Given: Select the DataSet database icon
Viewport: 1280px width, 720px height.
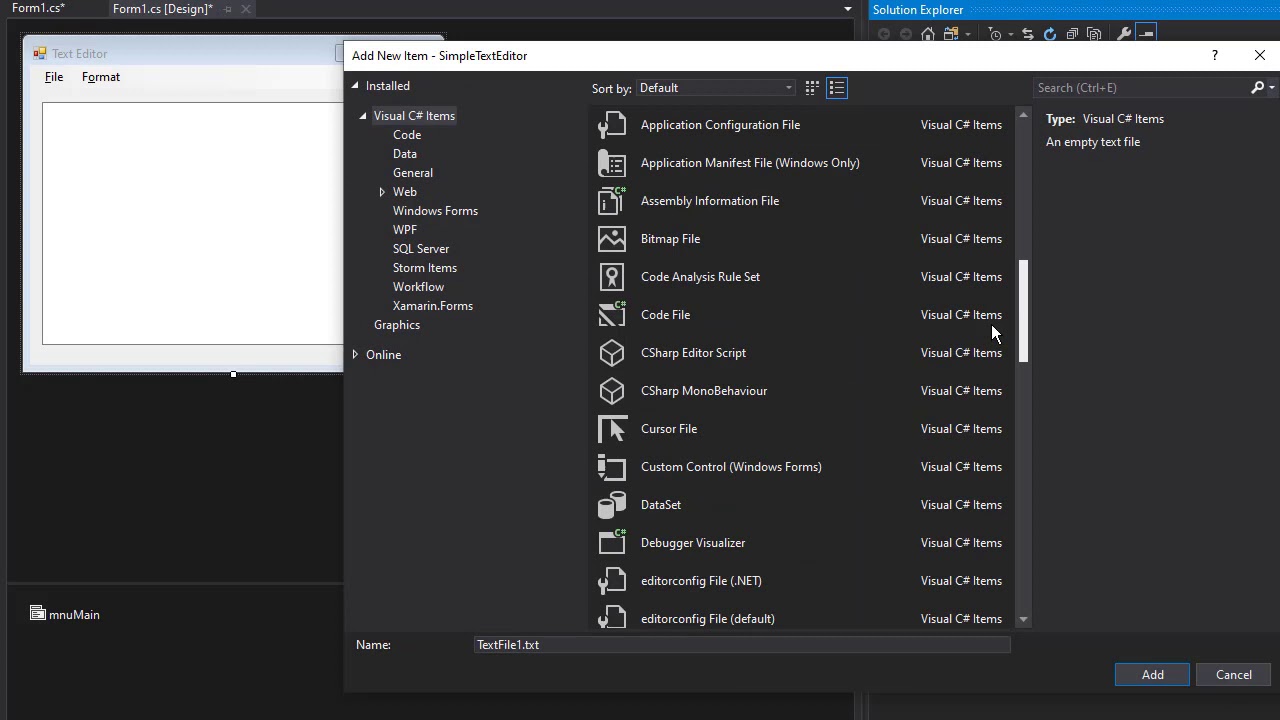Looking at the screenshot, I should pyautogui.click(x=611, y=505).
